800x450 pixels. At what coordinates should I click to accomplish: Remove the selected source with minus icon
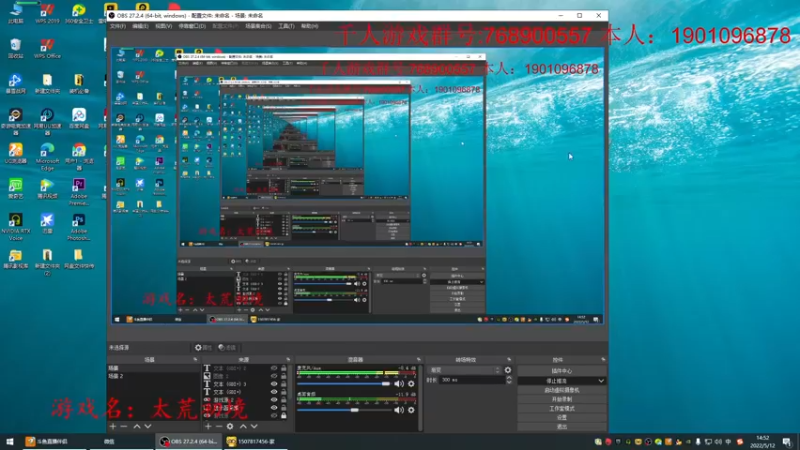click(x=219, y=426)
